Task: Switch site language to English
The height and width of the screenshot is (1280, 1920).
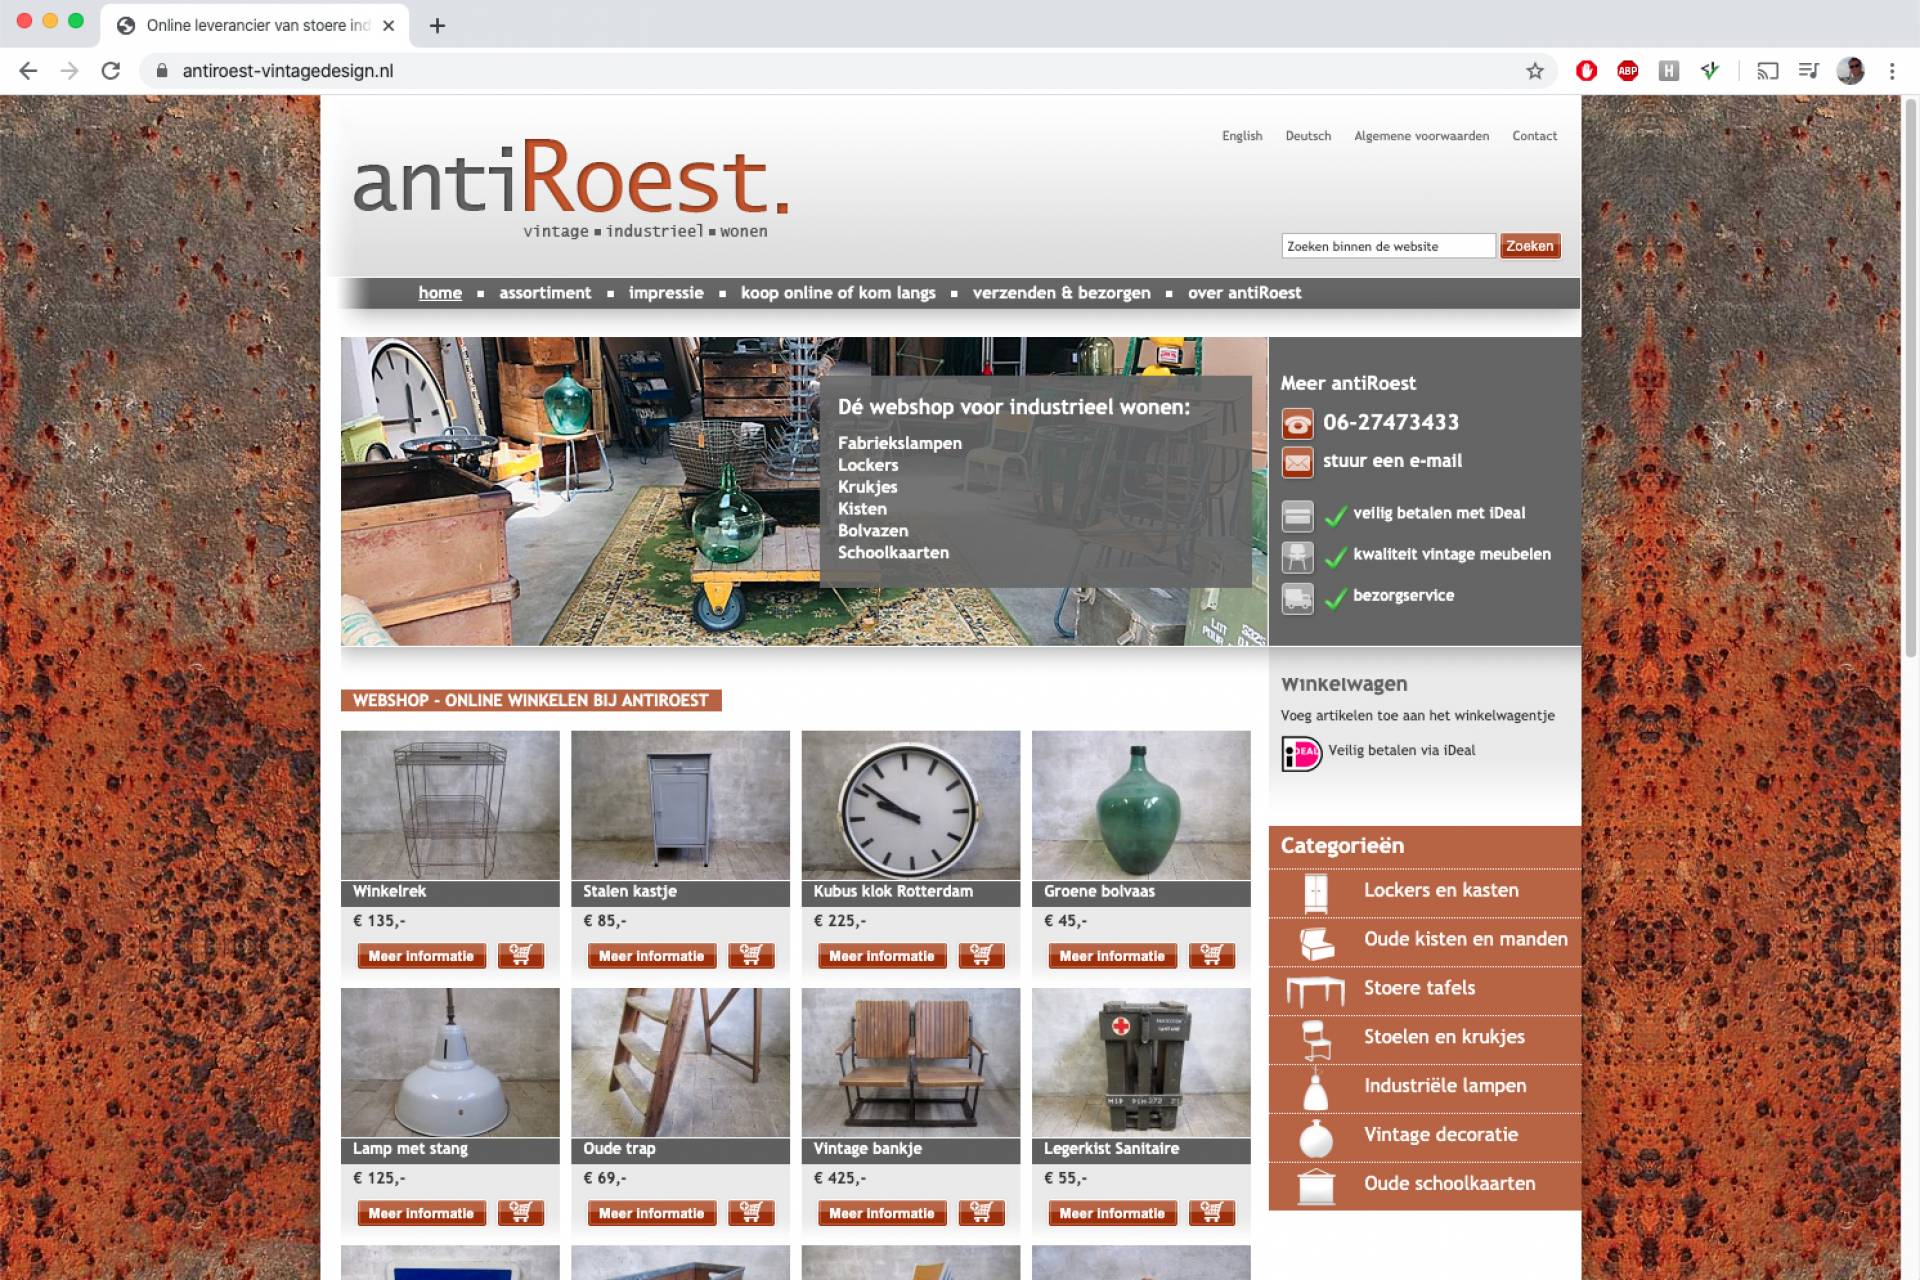Action: 1241,136
